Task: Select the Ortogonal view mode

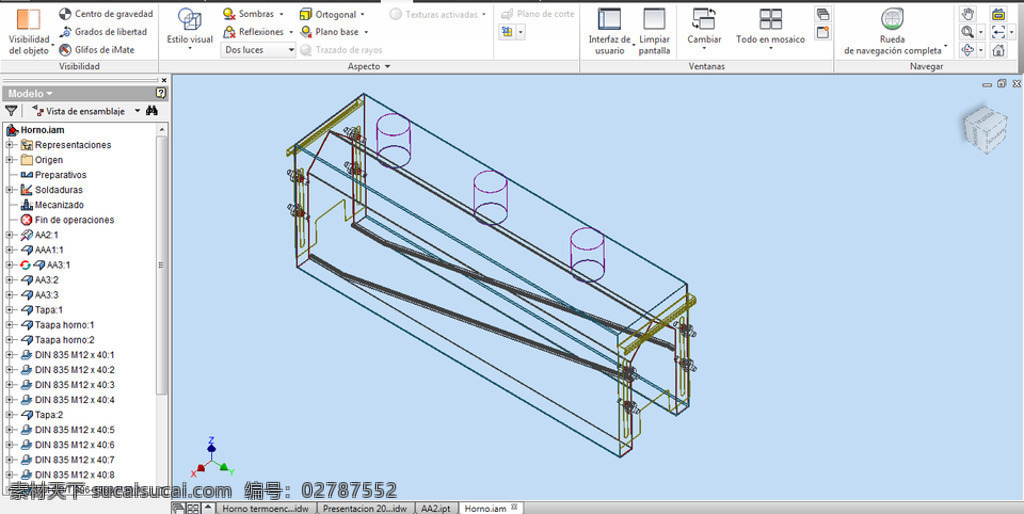Action: (x=328, y=14)
